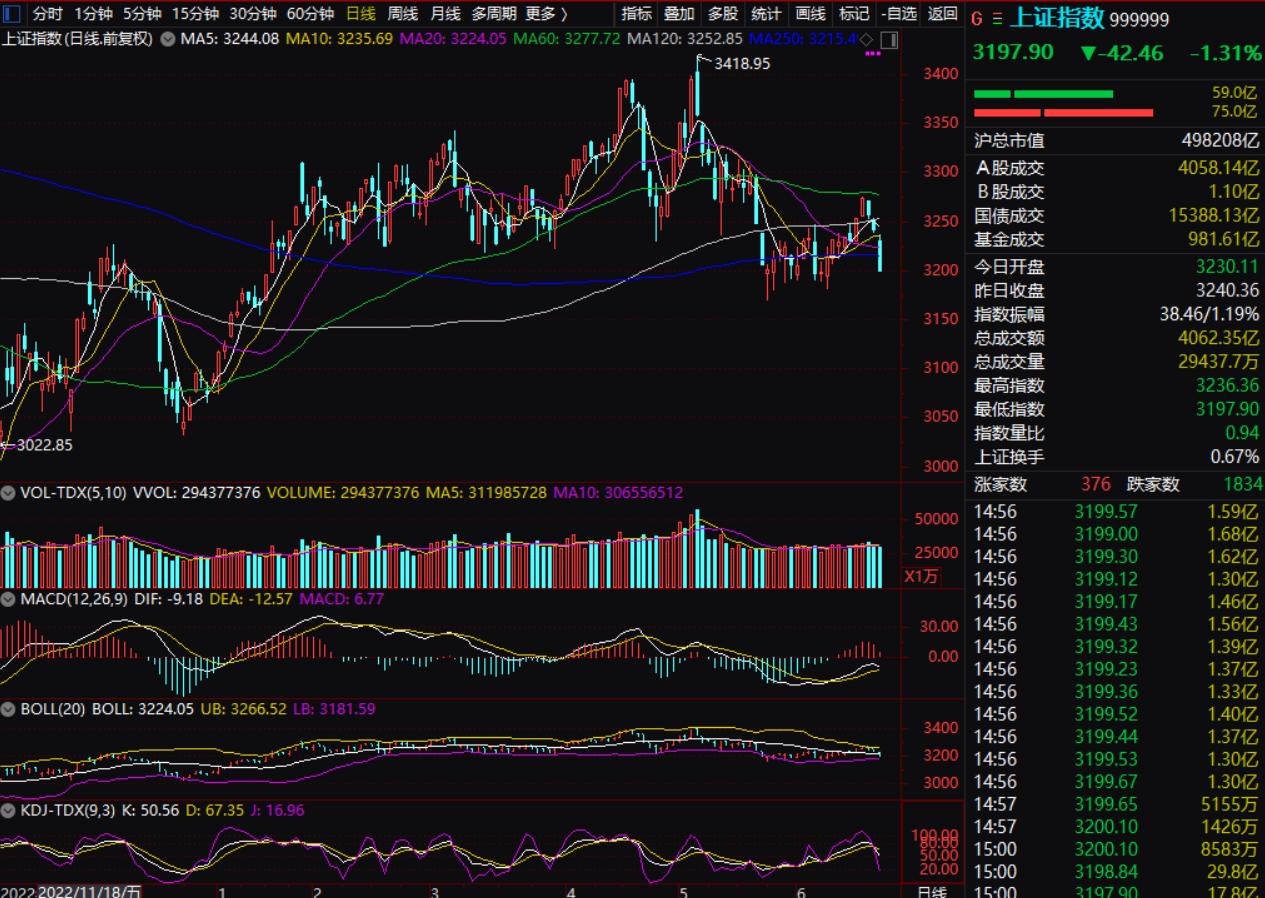This screenshot has width=1265, height=898.
Task: Open the BOLL indicator dropdown arrow
Action: tap(8, 709)
